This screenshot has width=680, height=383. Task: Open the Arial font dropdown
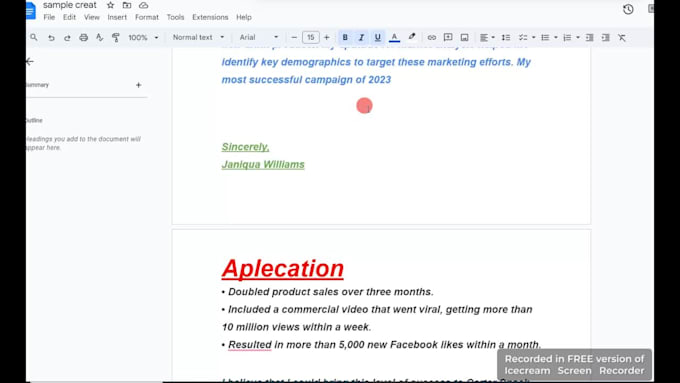tap(259, 37)
